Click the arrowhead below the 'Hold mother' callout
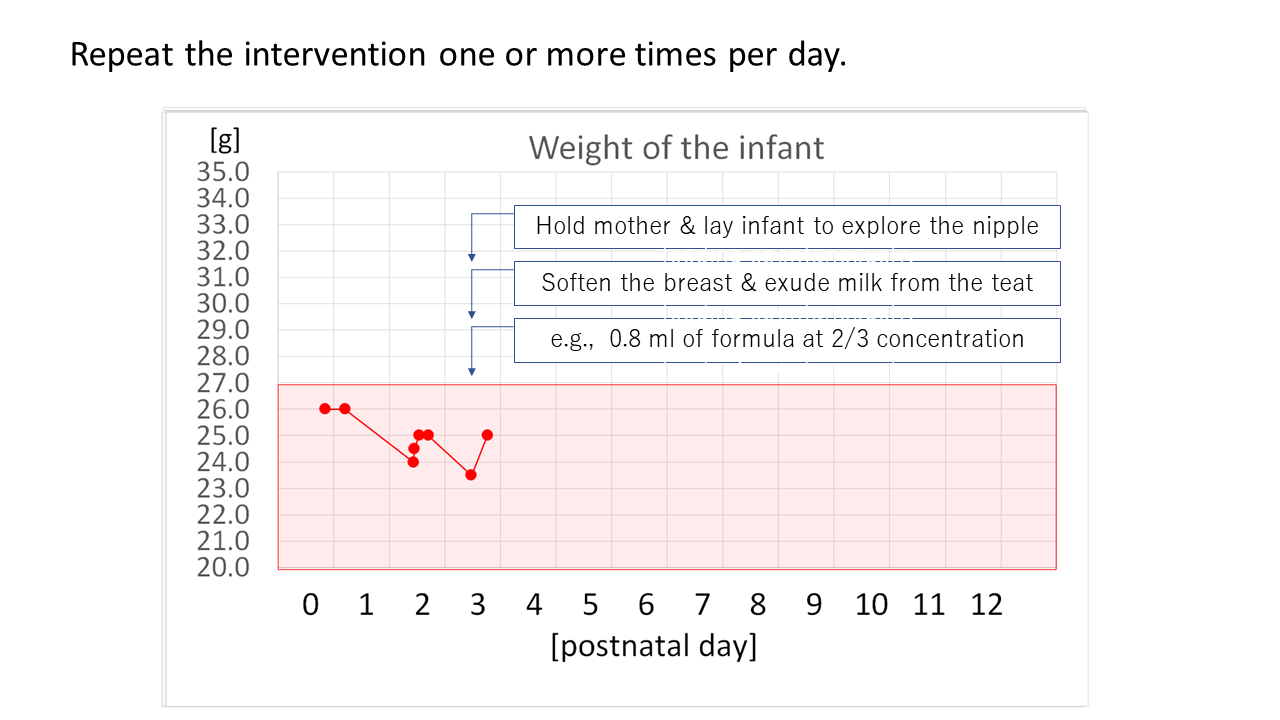Screen dimensions: 1280x720 coord(472,258)
